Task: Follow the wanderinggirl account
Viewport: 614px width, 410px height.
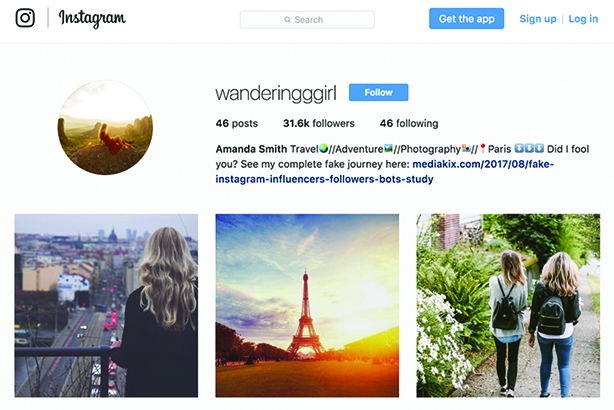Action: [378, 92]
